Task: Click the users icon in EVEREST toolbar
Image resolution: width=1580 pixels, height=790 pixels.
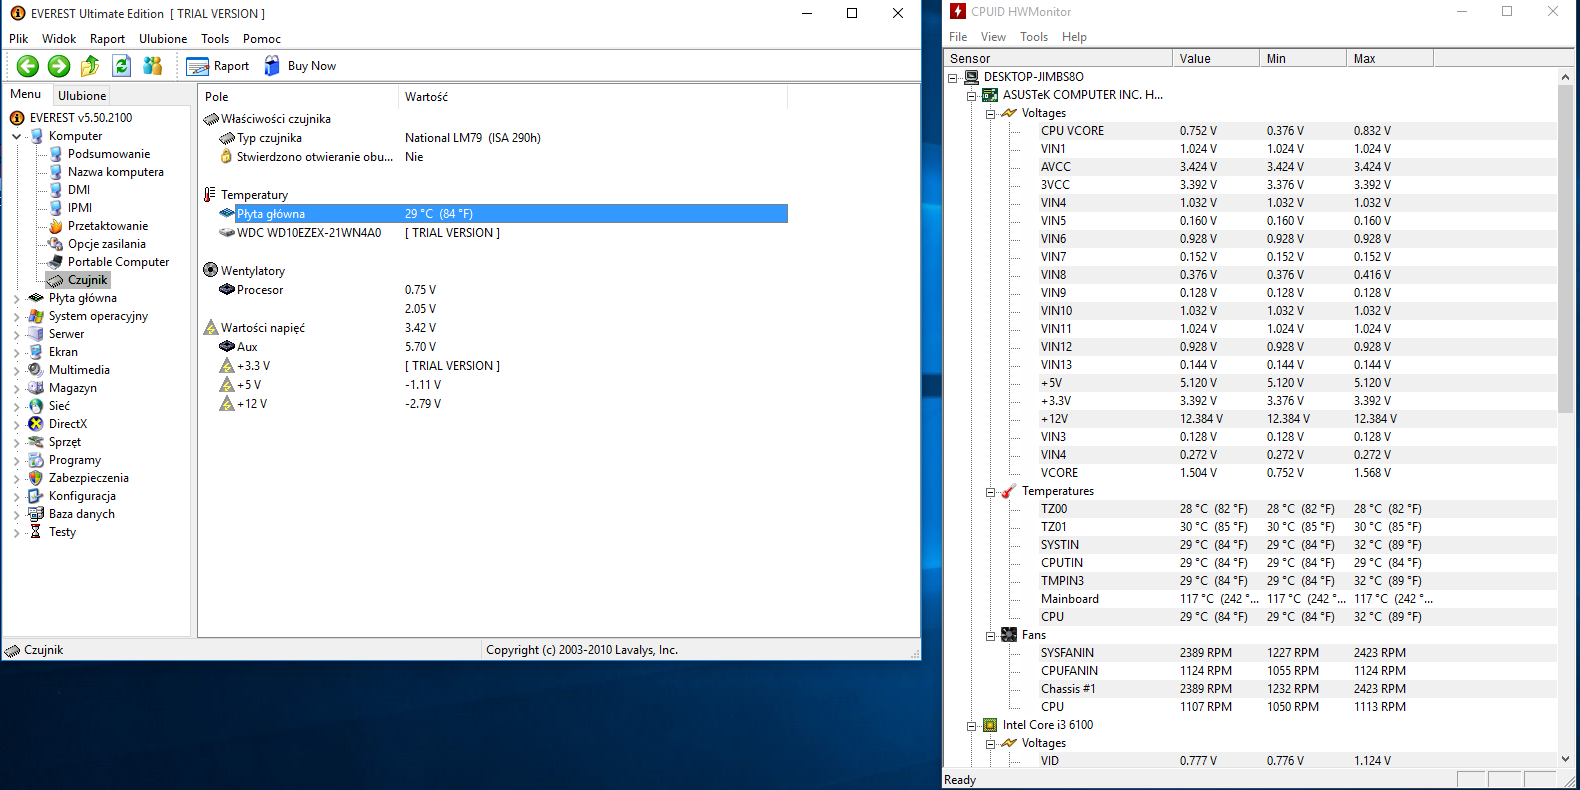Action: [152, 66]
